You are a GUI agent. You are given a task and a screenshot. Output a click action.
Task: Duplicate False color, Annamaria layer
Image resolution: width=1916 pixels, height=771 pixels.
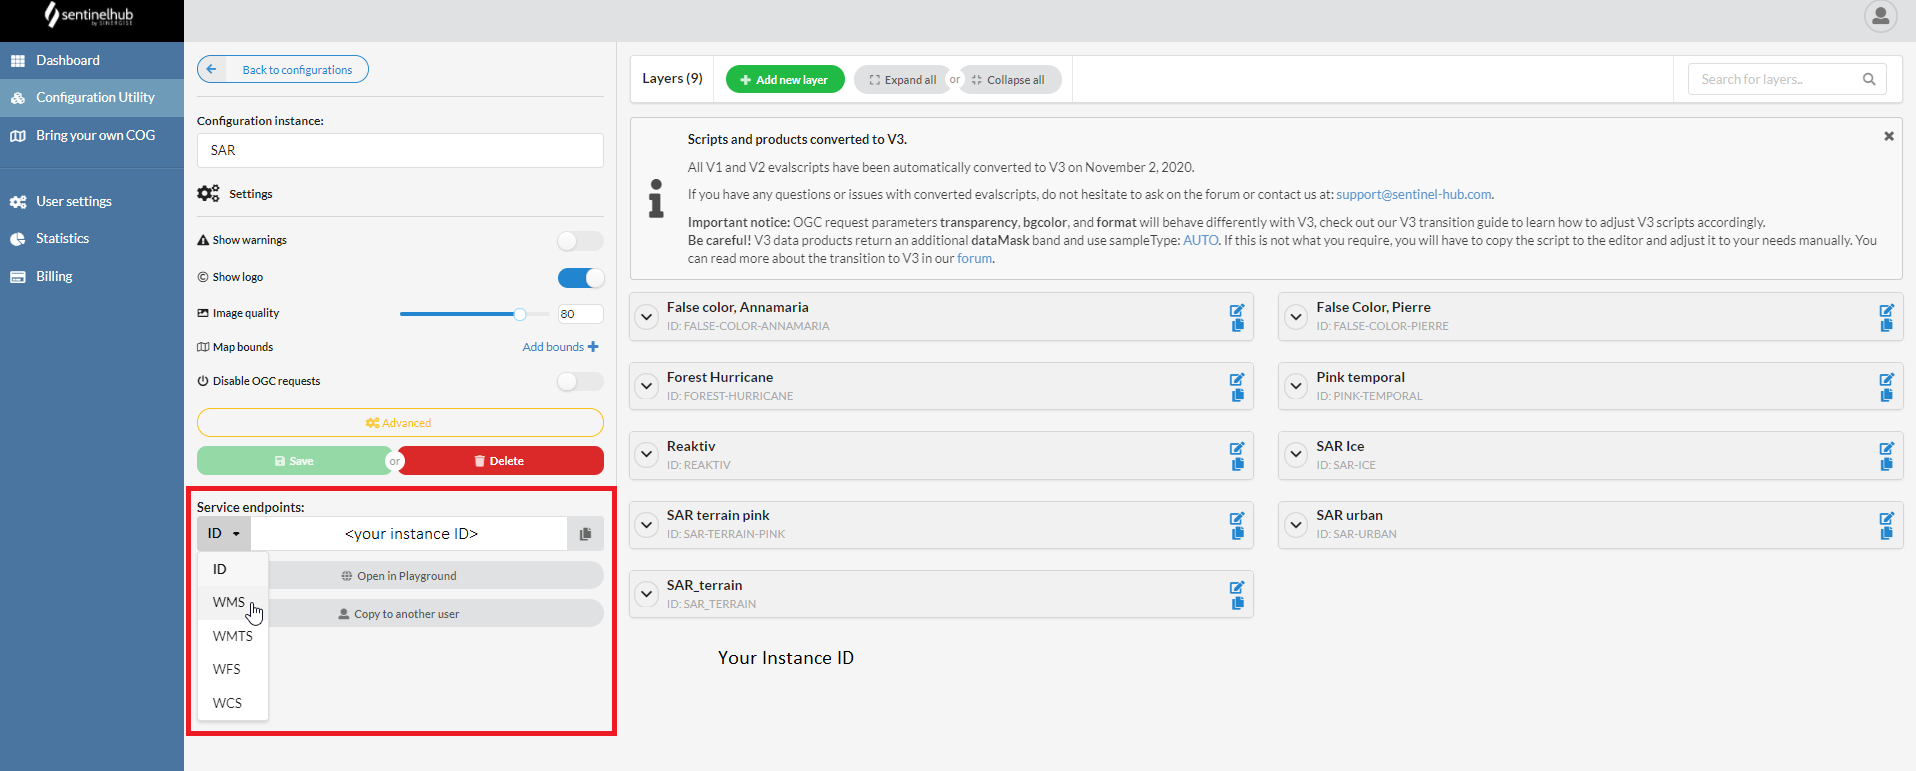click(x=1238, y=325)
